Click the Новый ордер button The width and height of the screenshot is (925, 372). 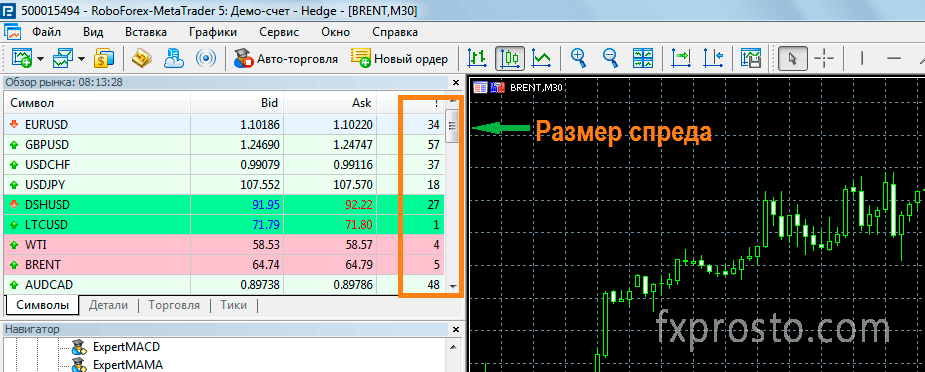click(x=399, y=59)
